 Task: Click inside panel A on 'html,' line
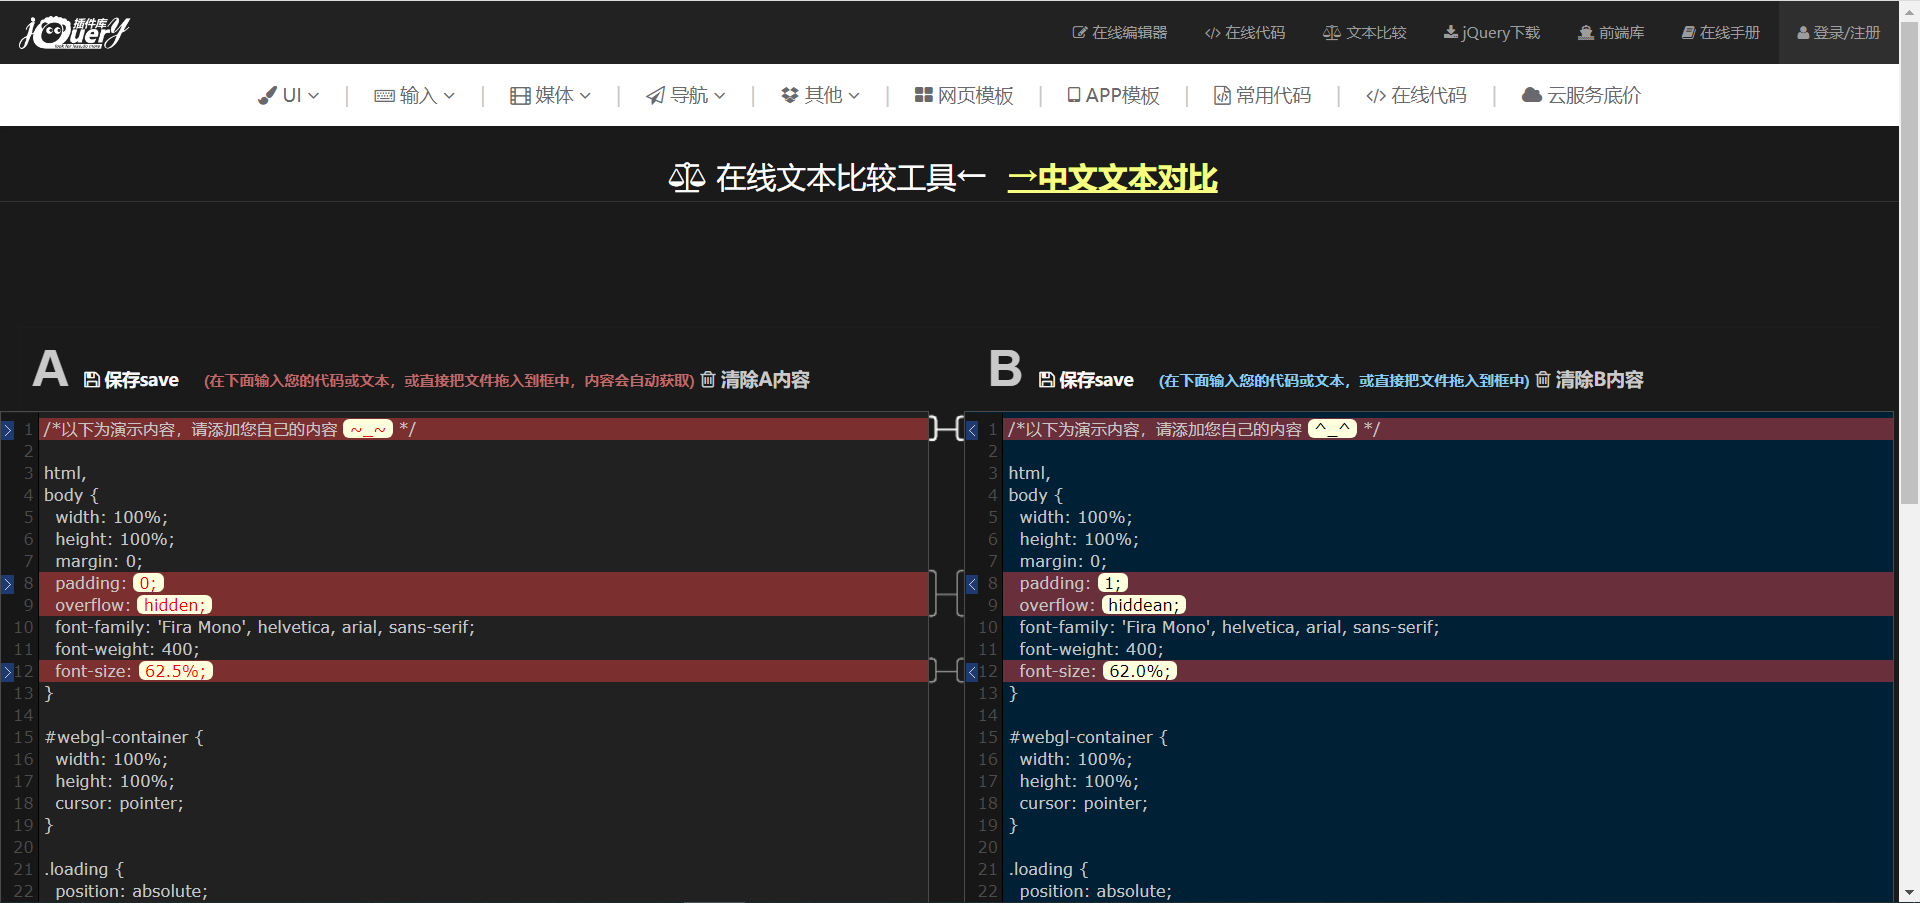click(65, 473)
